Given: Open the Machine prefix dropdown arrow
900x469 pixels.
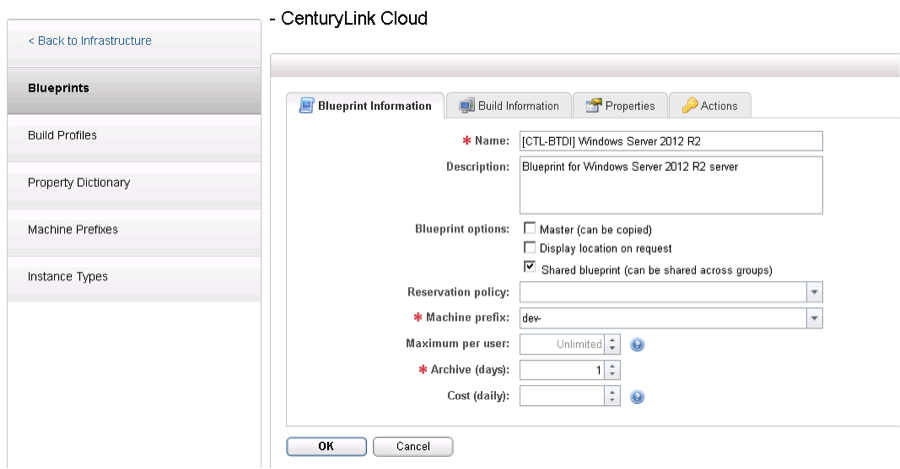Looking at the screenshot, I should click(x=814, y=318).
